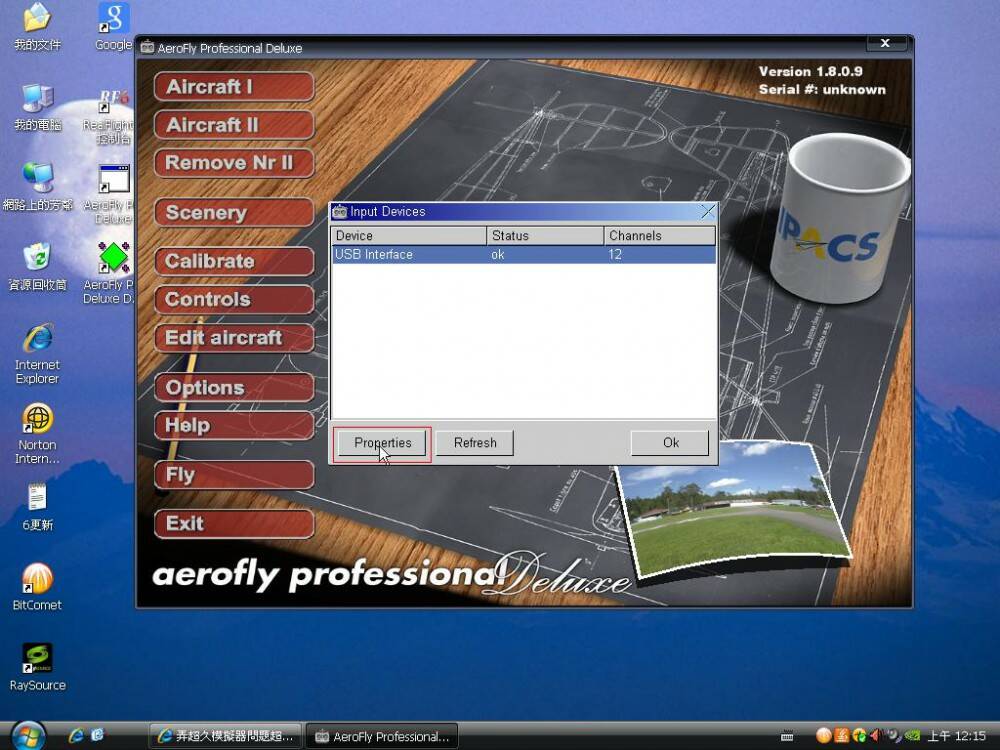
Task: Click the channels value 12
Action: pos(615,255)
